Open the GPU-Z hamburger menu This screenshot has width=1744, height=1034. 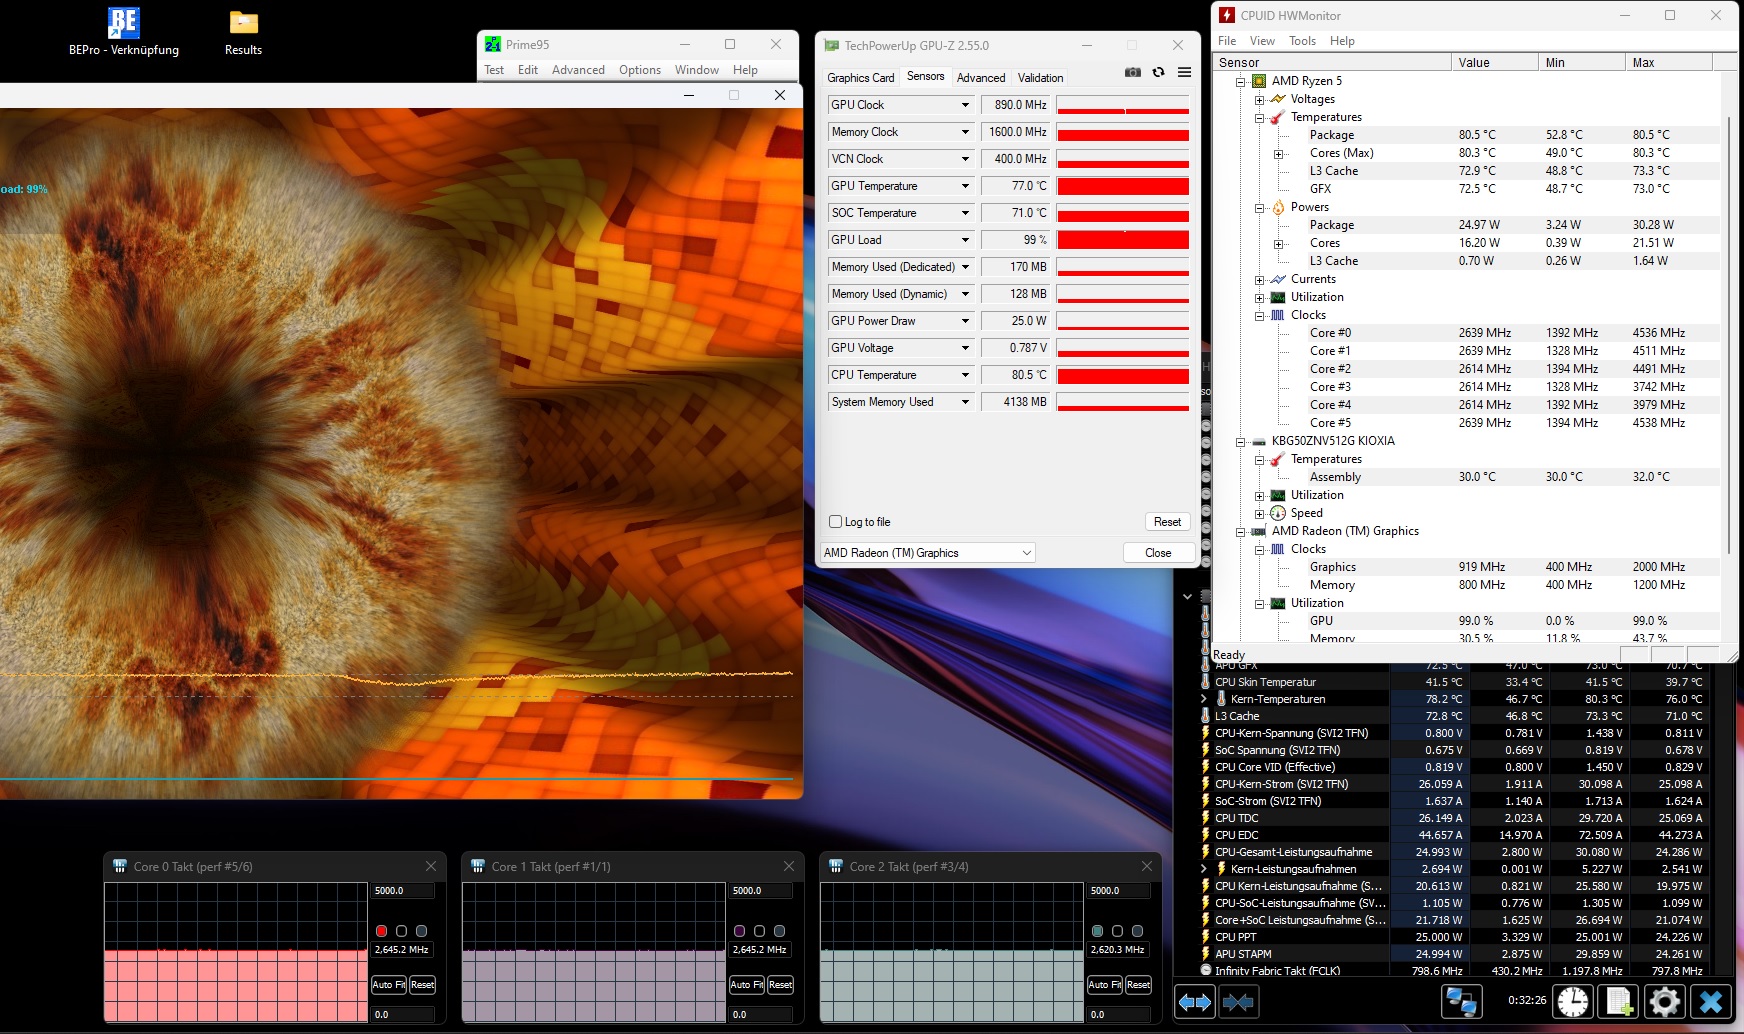[x=1184, y=72]
